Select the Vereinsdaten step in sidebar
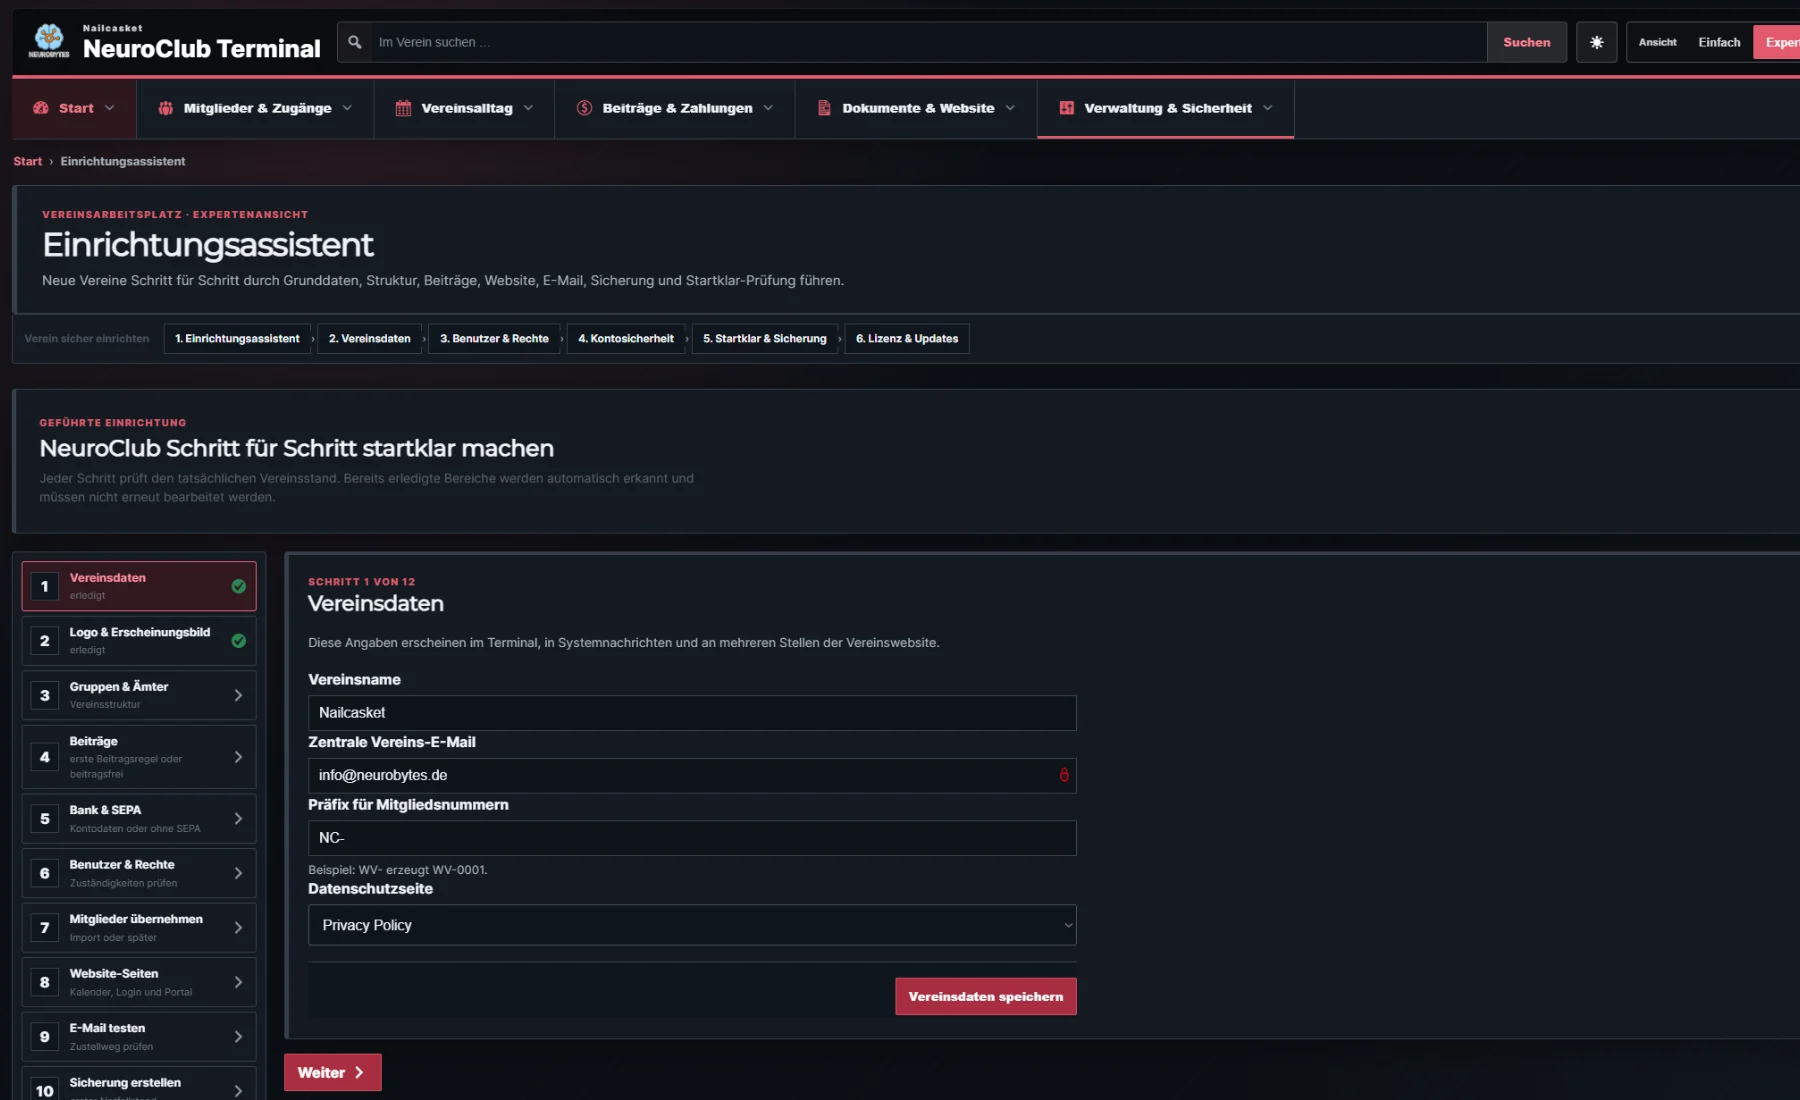Screen dimensions: 1800x1100 [139, 586]
